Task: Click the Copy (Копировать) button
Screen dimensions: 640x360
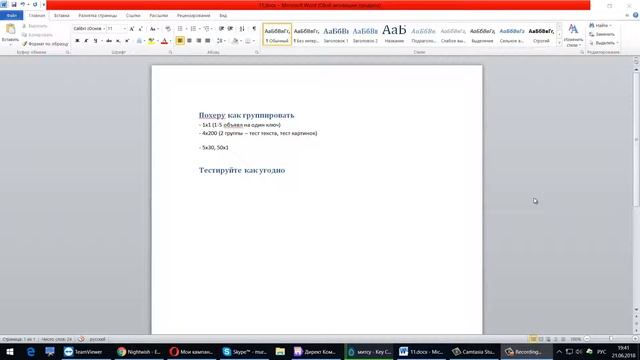Action: tap(38, 35)
